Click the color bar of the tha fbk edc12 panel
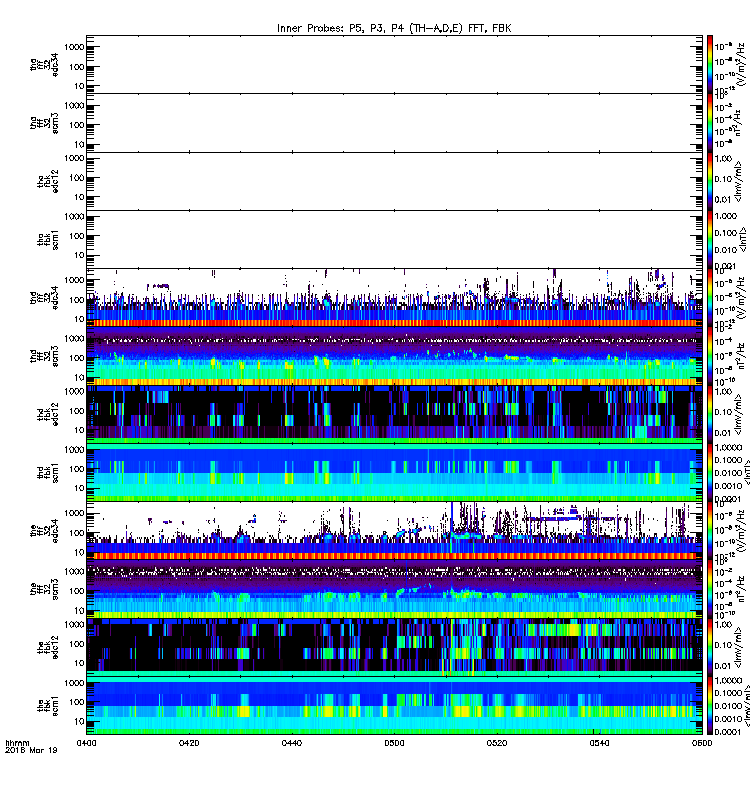750x800 pixels. (710, 182)
